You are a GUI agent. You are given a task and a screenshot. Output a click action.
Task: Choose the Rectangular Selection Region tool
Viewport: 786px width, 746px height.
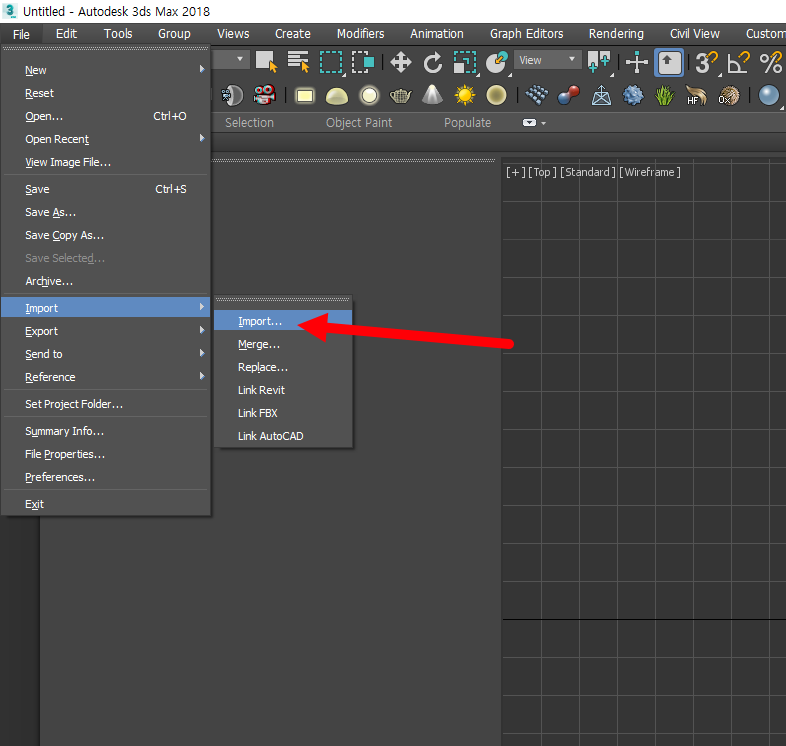pos(331,62)
